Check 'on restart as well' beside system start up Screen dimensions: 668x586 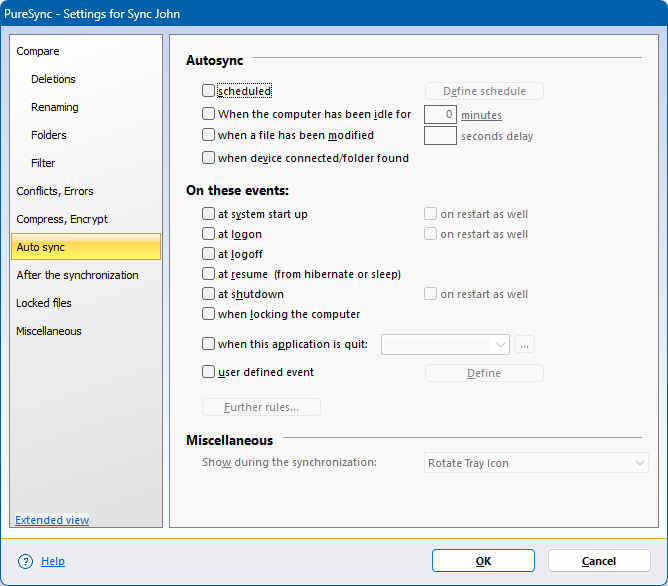tap(430, 213)
